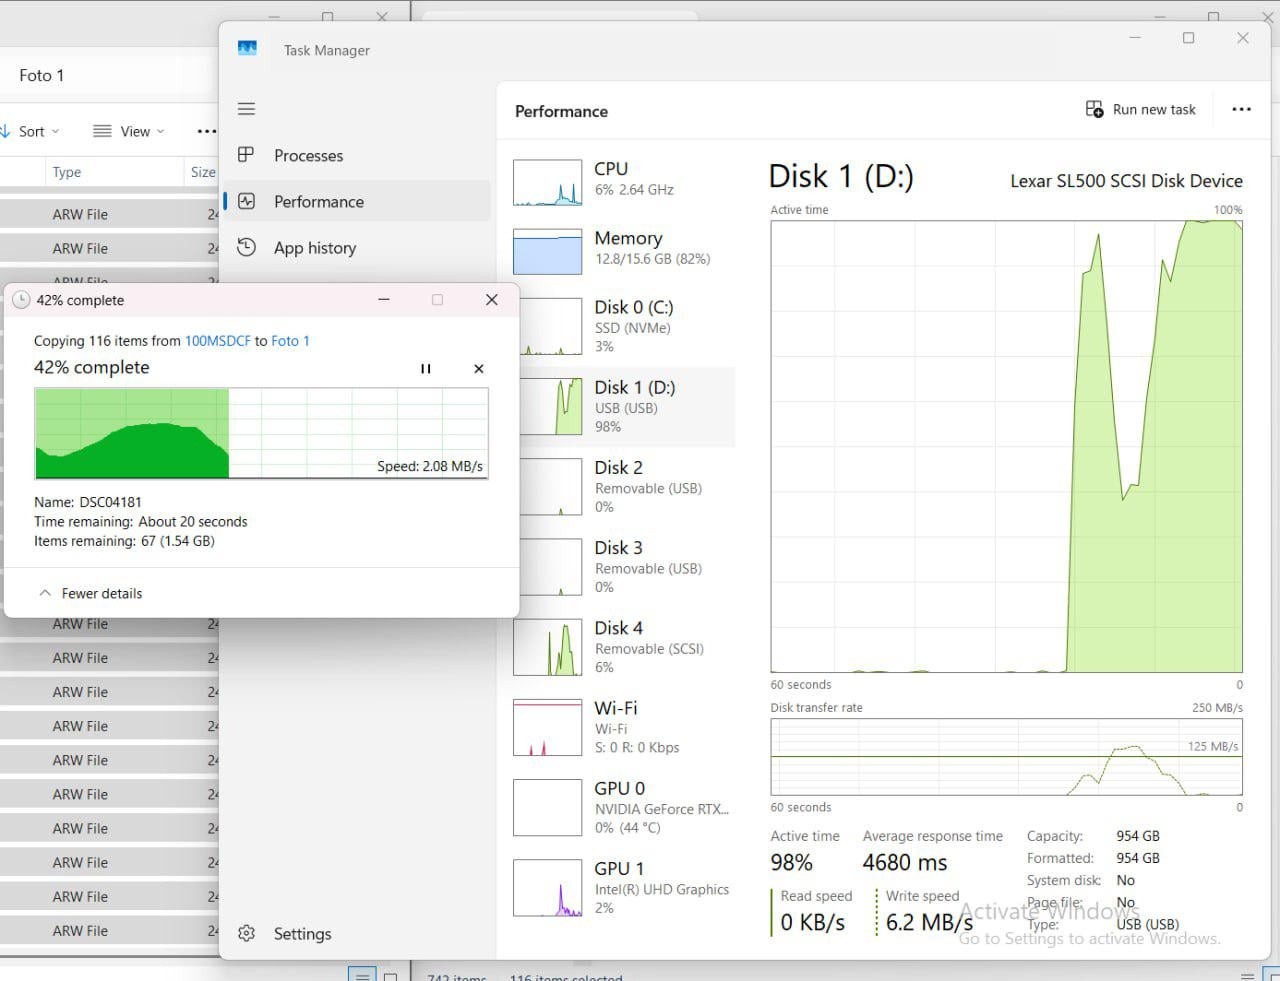Open the App history page
1280x981 pixels.
314,248
